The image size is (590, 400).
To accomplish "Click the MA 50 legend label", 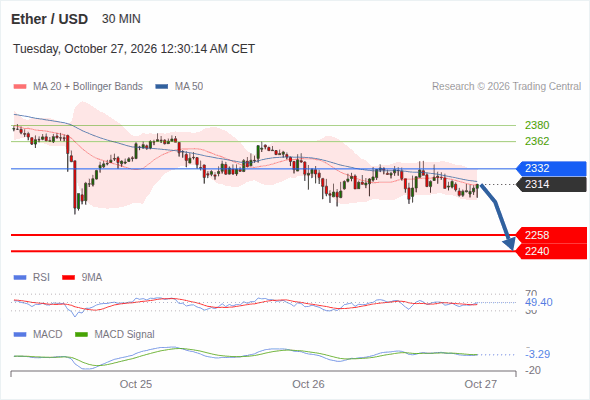I will (x=189, y=87).
